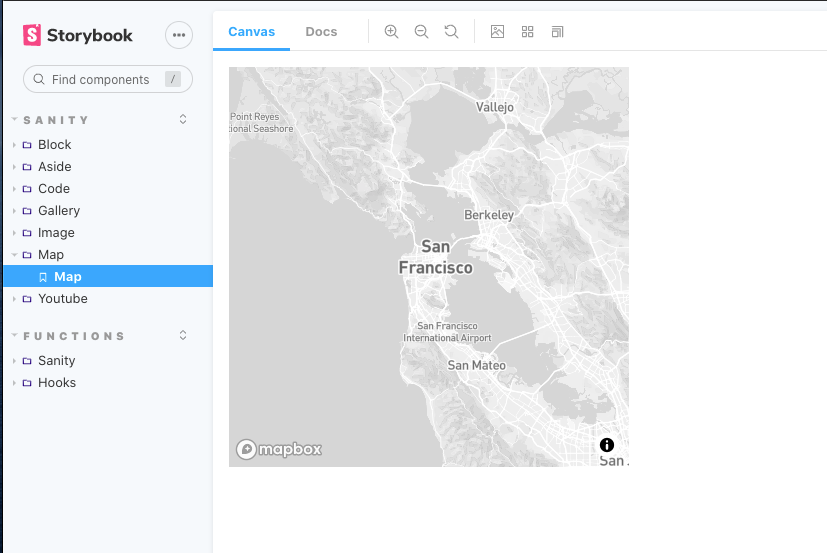Image resolution: width=827 pixels, height=553 pixels.
Task: Switch to the Docs tab
Action: coord(321,32)
